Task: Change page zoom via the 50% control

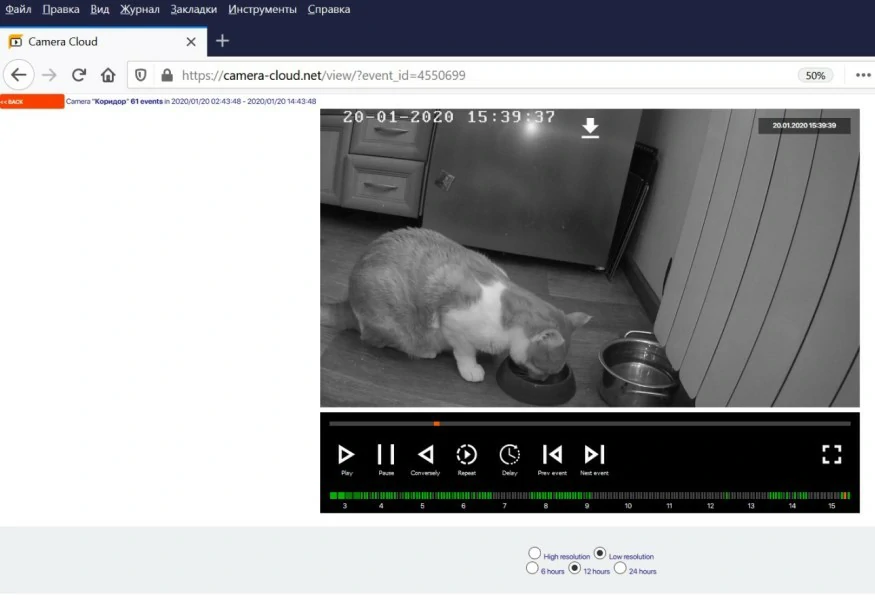Action: click(815, 75)
